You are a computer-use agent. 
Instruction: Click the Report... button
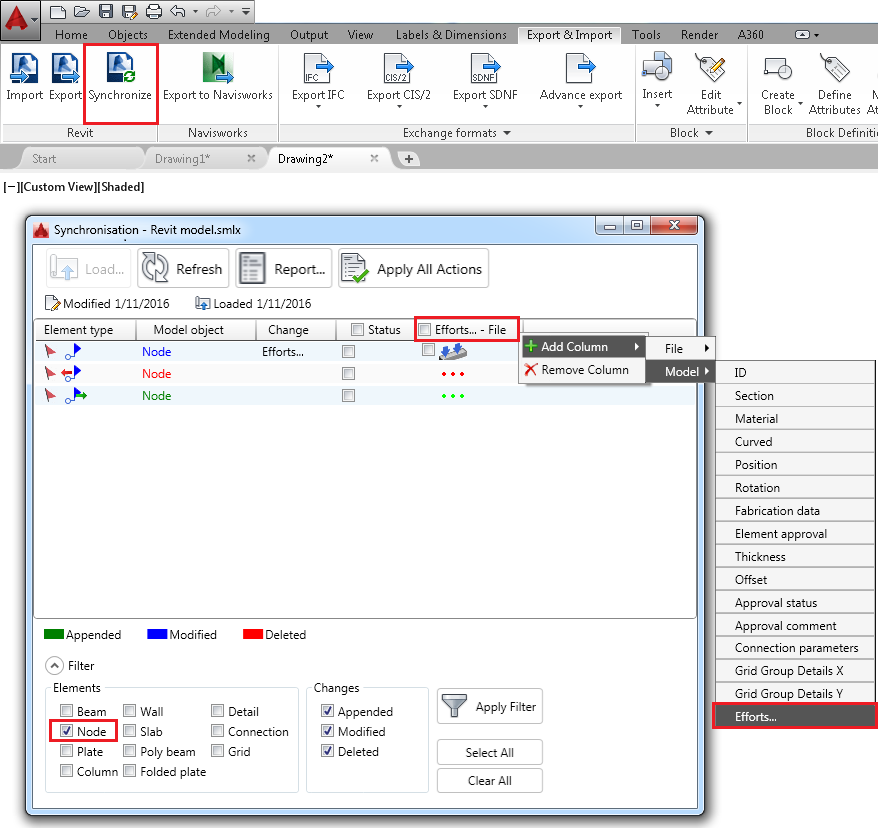click(283, 269)
